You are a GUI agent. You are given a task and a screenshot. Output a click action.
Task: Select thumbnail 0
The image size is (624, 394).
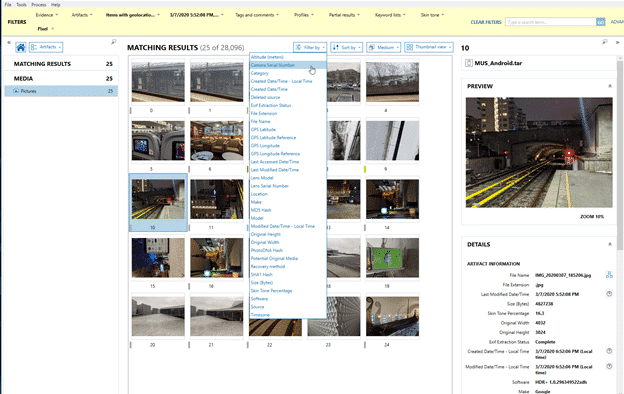pyautogui.click(x=158, y=82)
